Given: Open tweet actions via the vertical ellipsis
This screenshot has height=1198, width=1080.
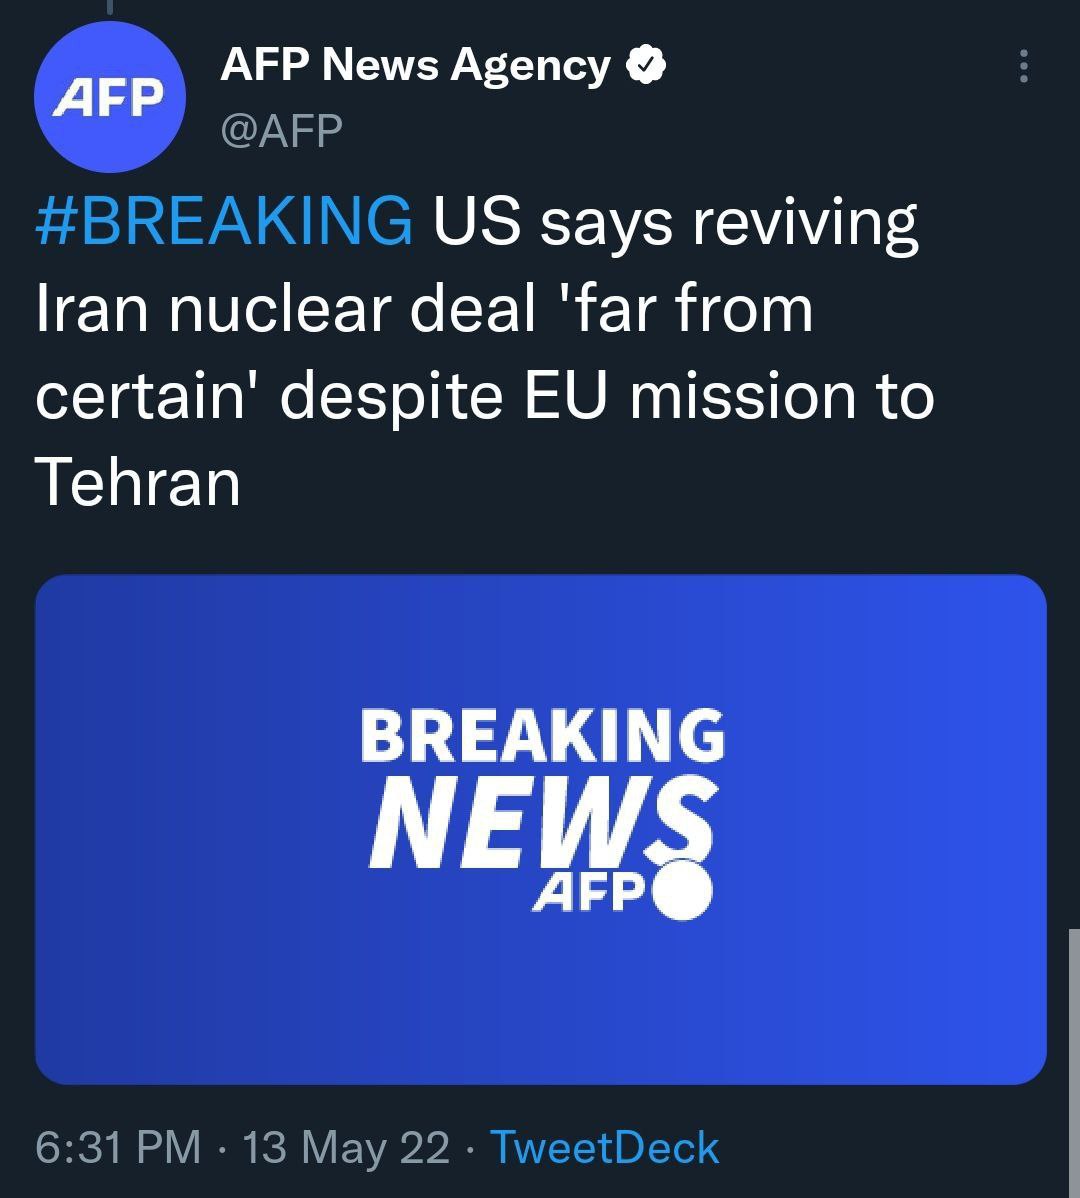Looking at the screenshot, I should 1022,67.
